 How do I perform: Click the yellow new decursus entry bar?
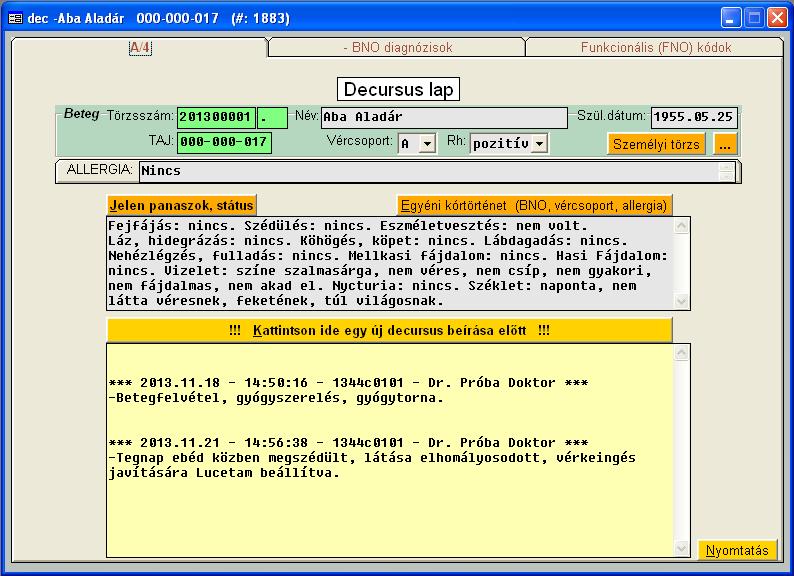pyautogui.click(x=389, y=330)
